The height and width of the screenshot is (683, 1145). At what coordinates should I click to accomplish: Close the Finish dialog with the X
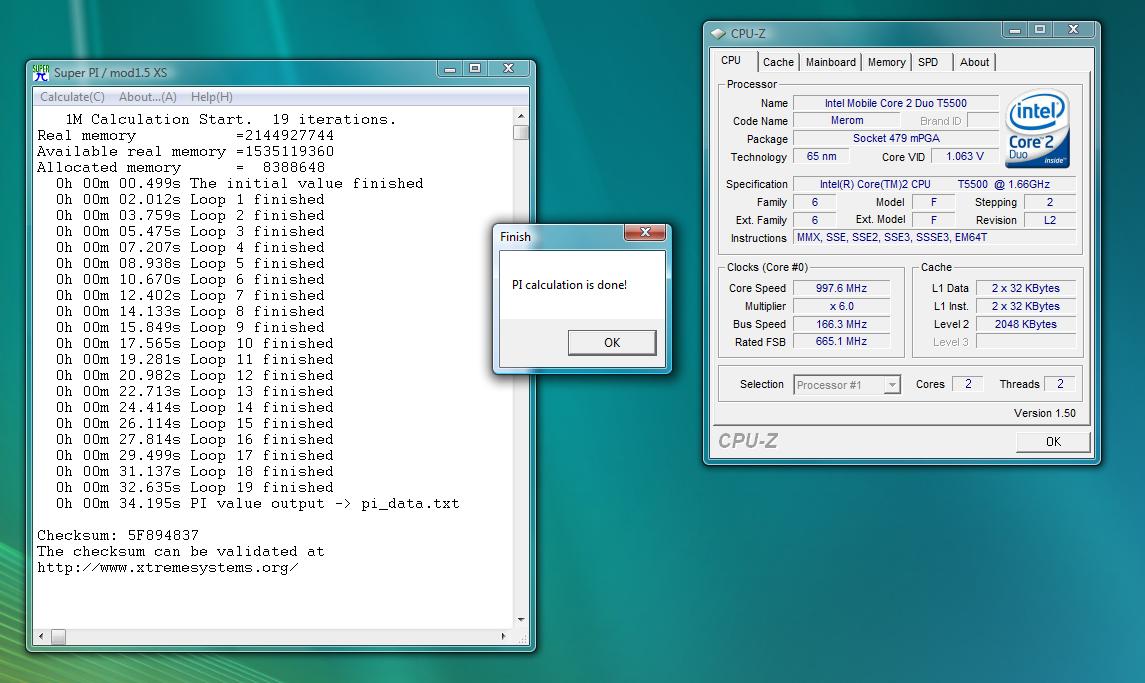[645, 232]
